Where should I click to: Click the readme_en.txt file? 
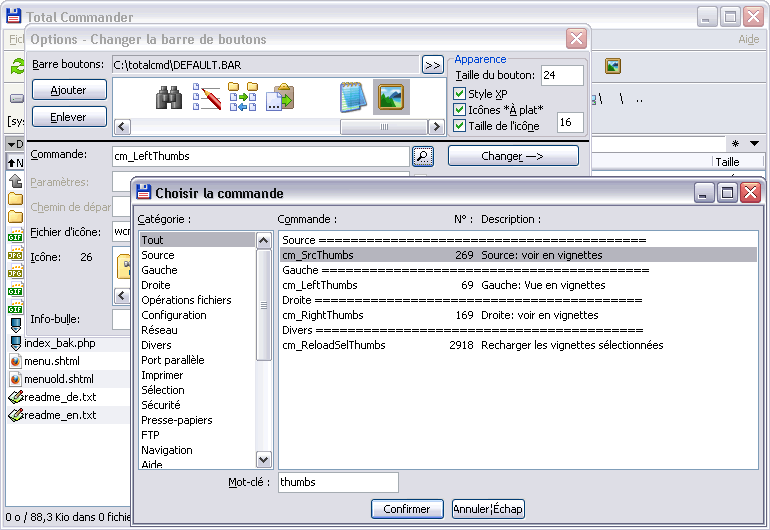click(60, 415)
